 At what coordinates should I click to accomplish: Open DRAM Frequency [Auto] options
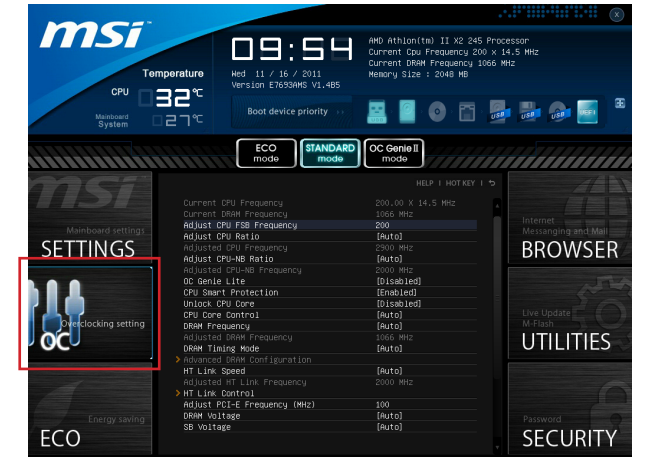pos(389,326)
